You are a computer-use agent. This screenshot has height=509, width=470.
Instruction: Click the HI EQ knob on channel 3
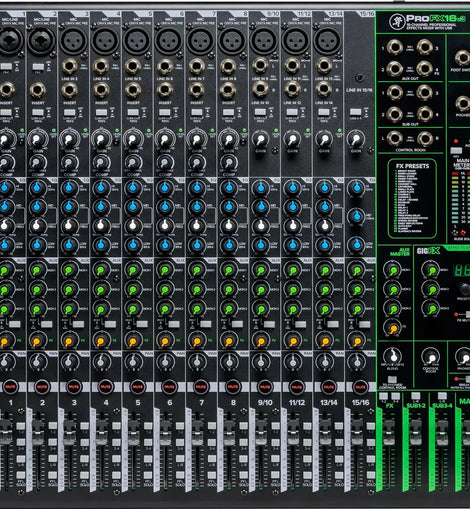(x=69, y=188)
